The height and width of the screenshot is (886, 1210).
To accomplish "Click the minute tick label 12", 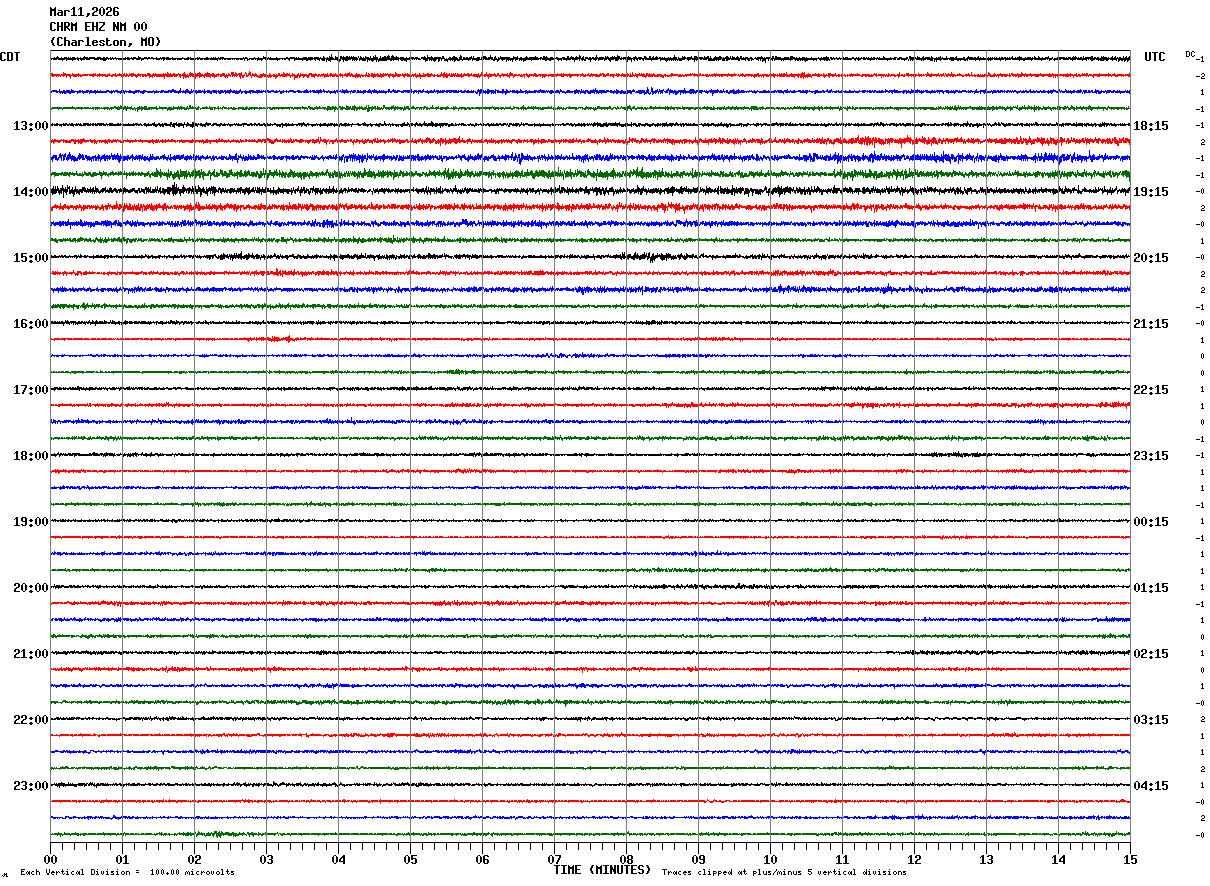I will pyautogui.click(x=914, y=859).
